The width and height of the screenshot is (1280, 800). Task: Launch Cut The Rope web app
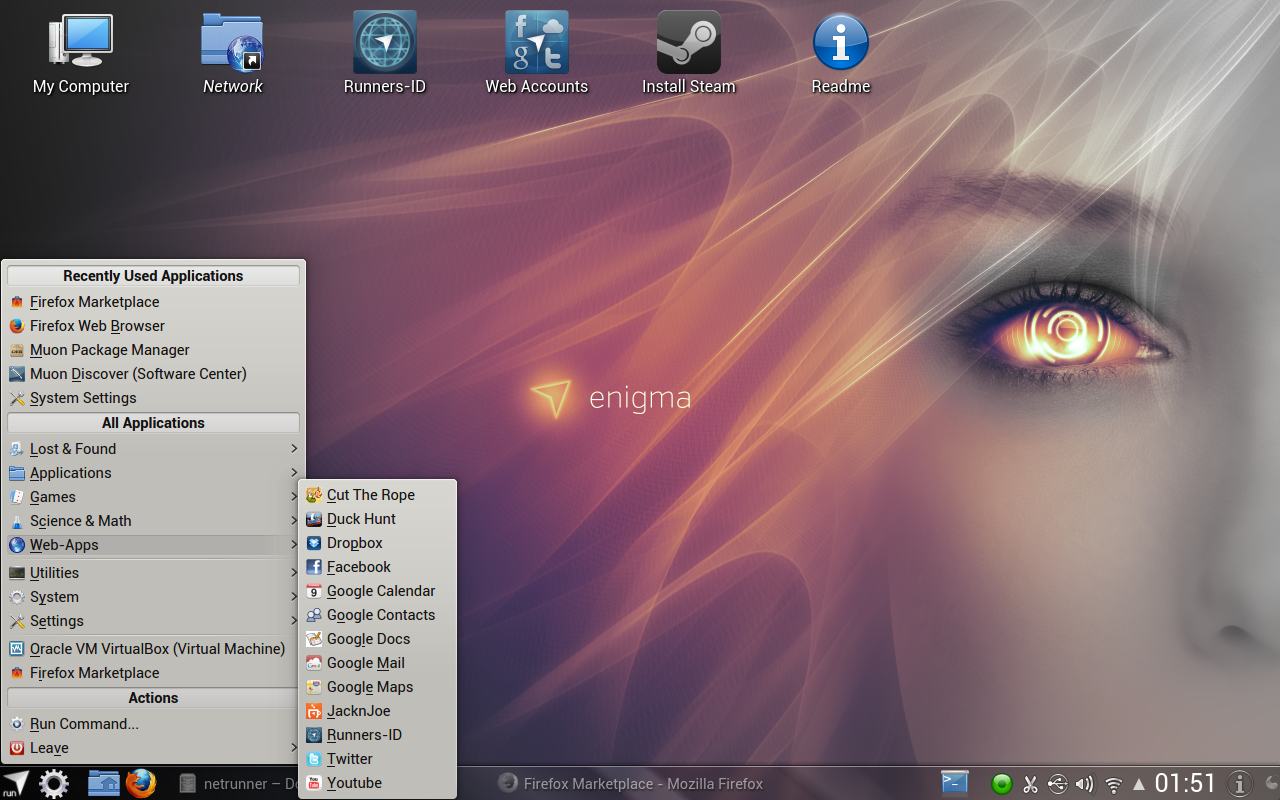pos(378,495)
